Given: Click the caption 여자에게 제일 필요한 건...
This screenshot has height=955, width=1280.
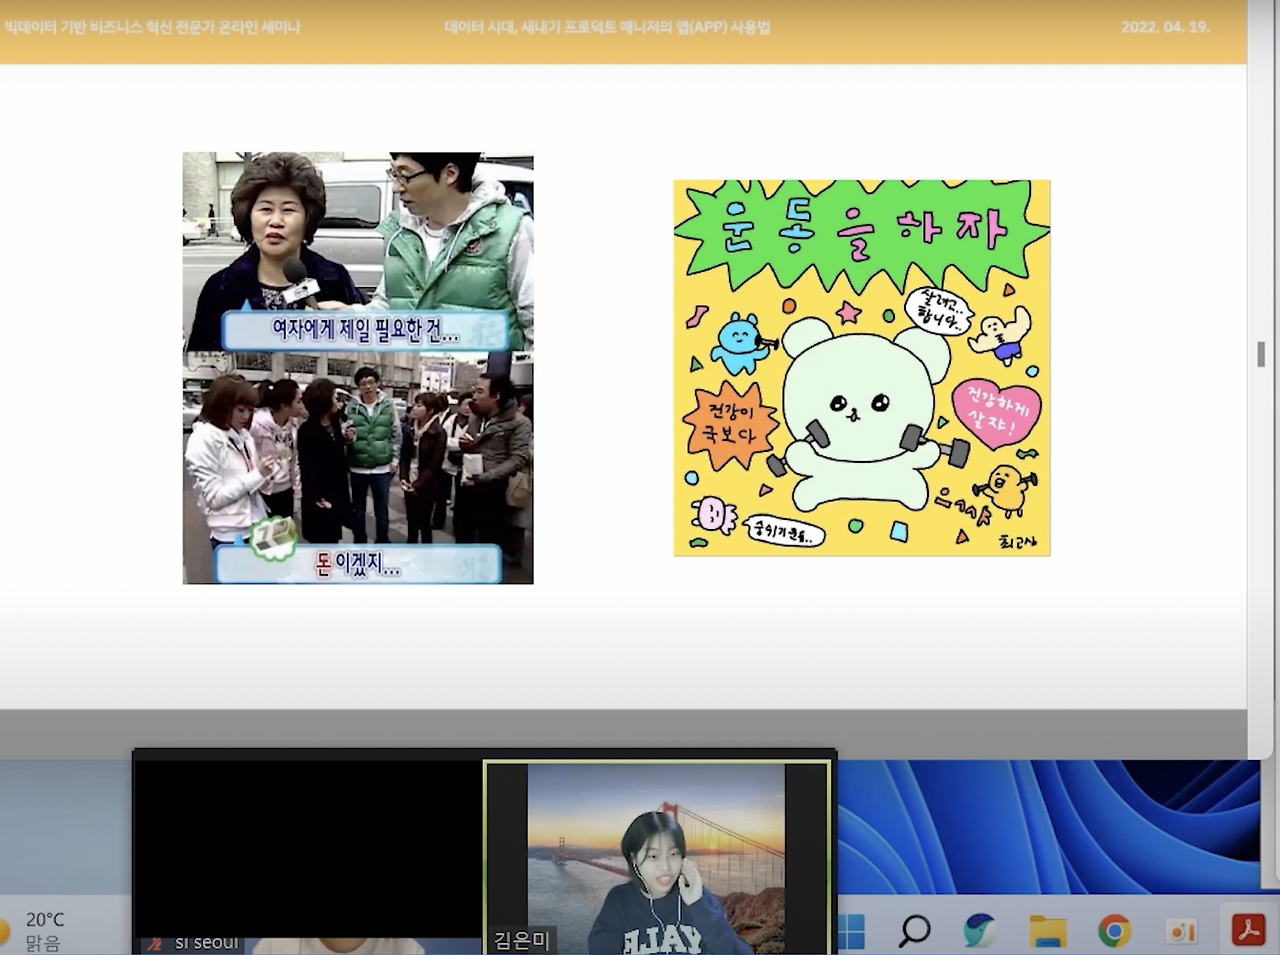Looking at the screenshot, I should click(364, 330).
